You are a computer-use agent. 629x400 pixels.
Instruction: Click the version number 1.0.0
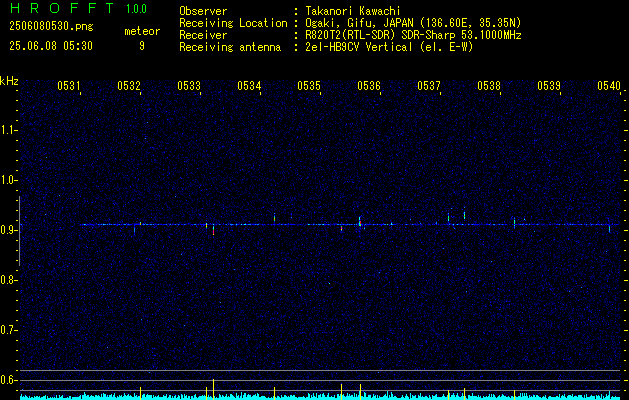[x=136, y=8]
